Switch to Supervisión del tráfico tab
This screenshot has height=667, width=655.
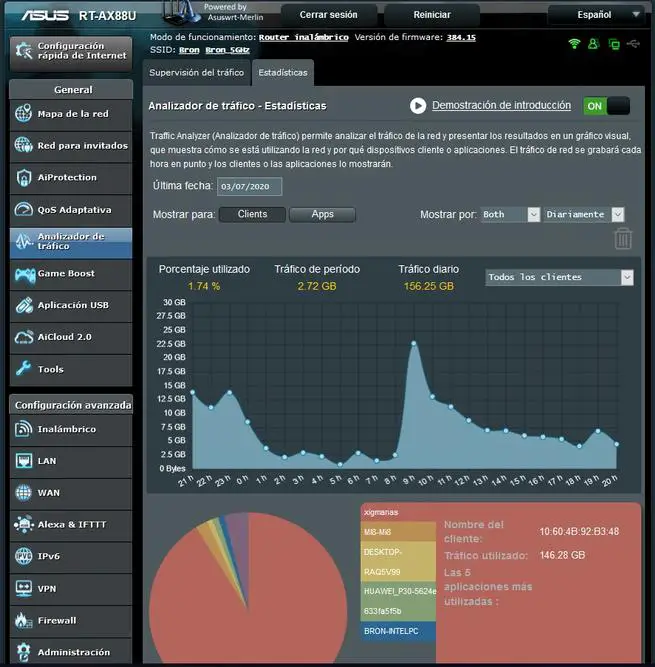(196, 73)
